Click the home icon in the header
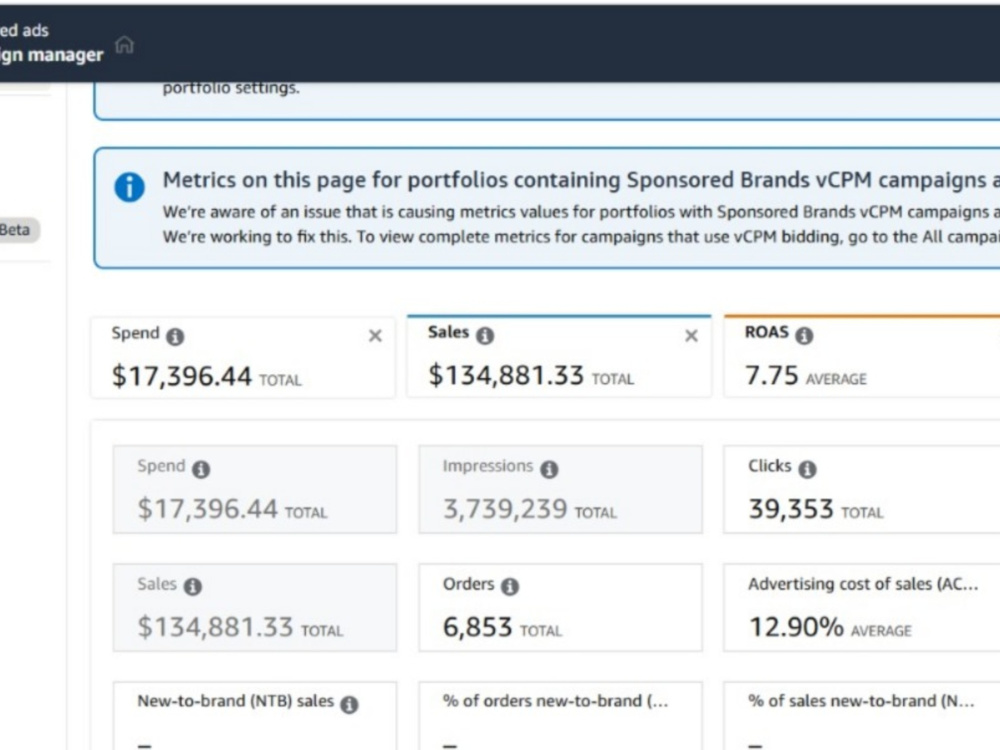 click(x=124, y=45)
